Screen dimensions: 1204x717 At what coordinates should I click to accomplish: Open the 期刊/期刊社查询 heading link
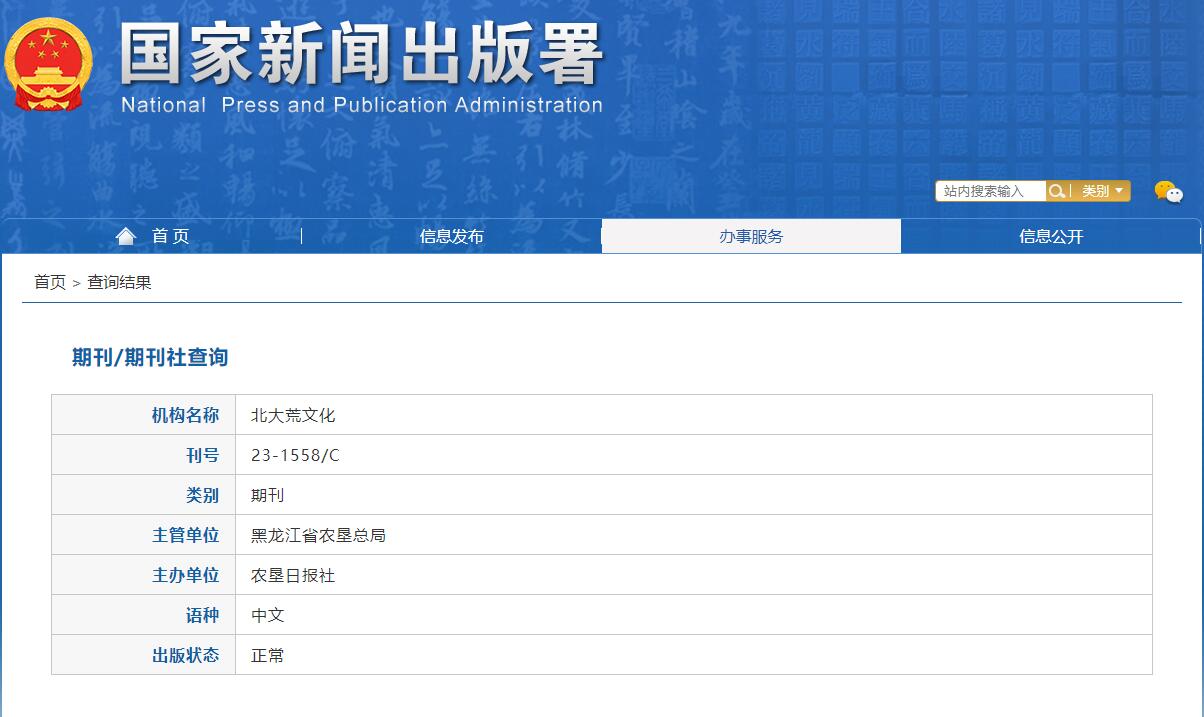[146, 358]
